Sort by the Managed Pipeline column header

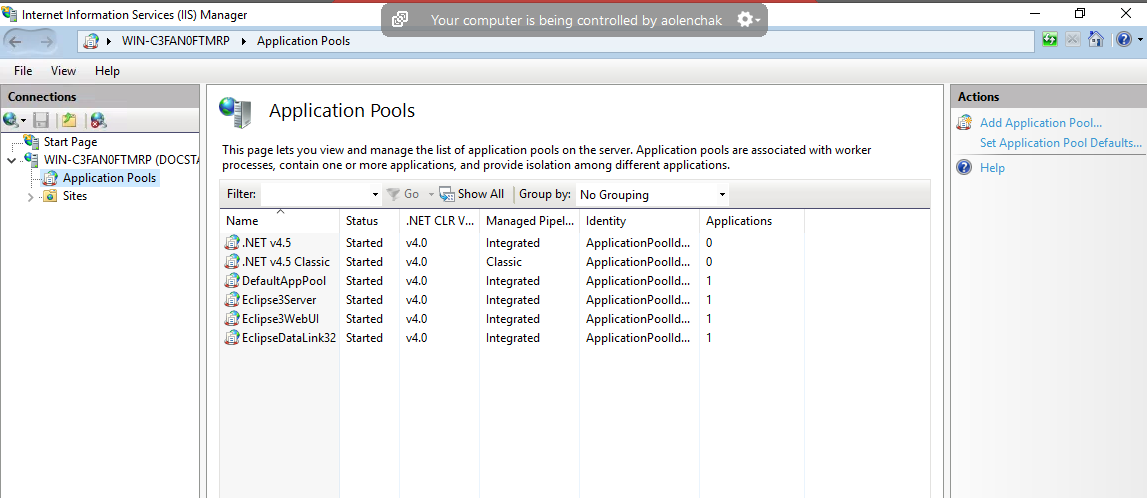click(x=530, y=220)
